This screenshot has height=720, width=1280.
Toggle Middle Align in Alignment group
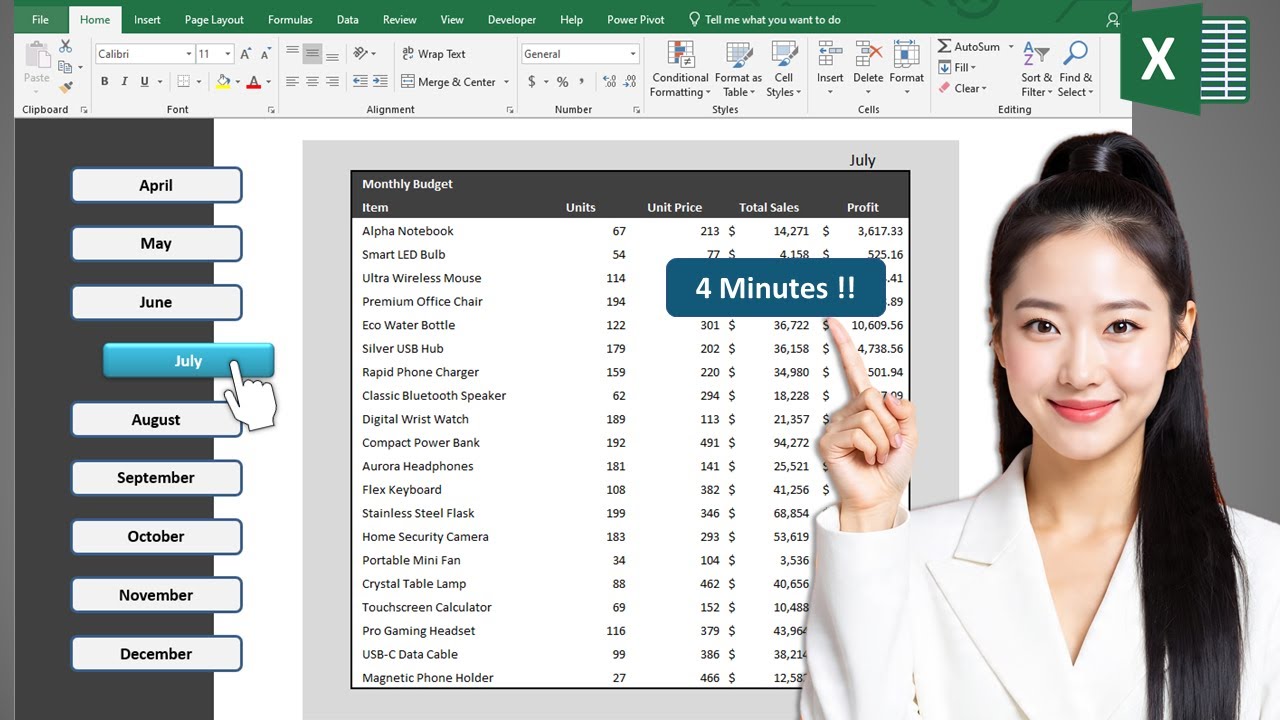[x=312, y=54]
